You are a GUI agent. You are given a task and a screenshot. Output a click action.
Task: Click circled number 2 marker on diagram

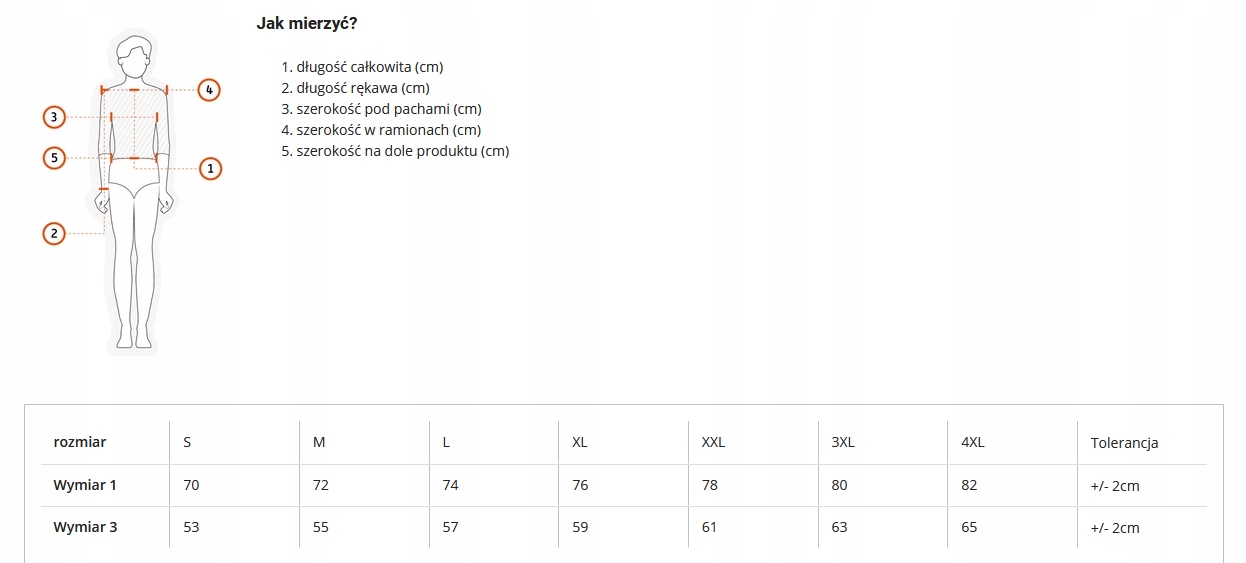click(x=54, y=234)
